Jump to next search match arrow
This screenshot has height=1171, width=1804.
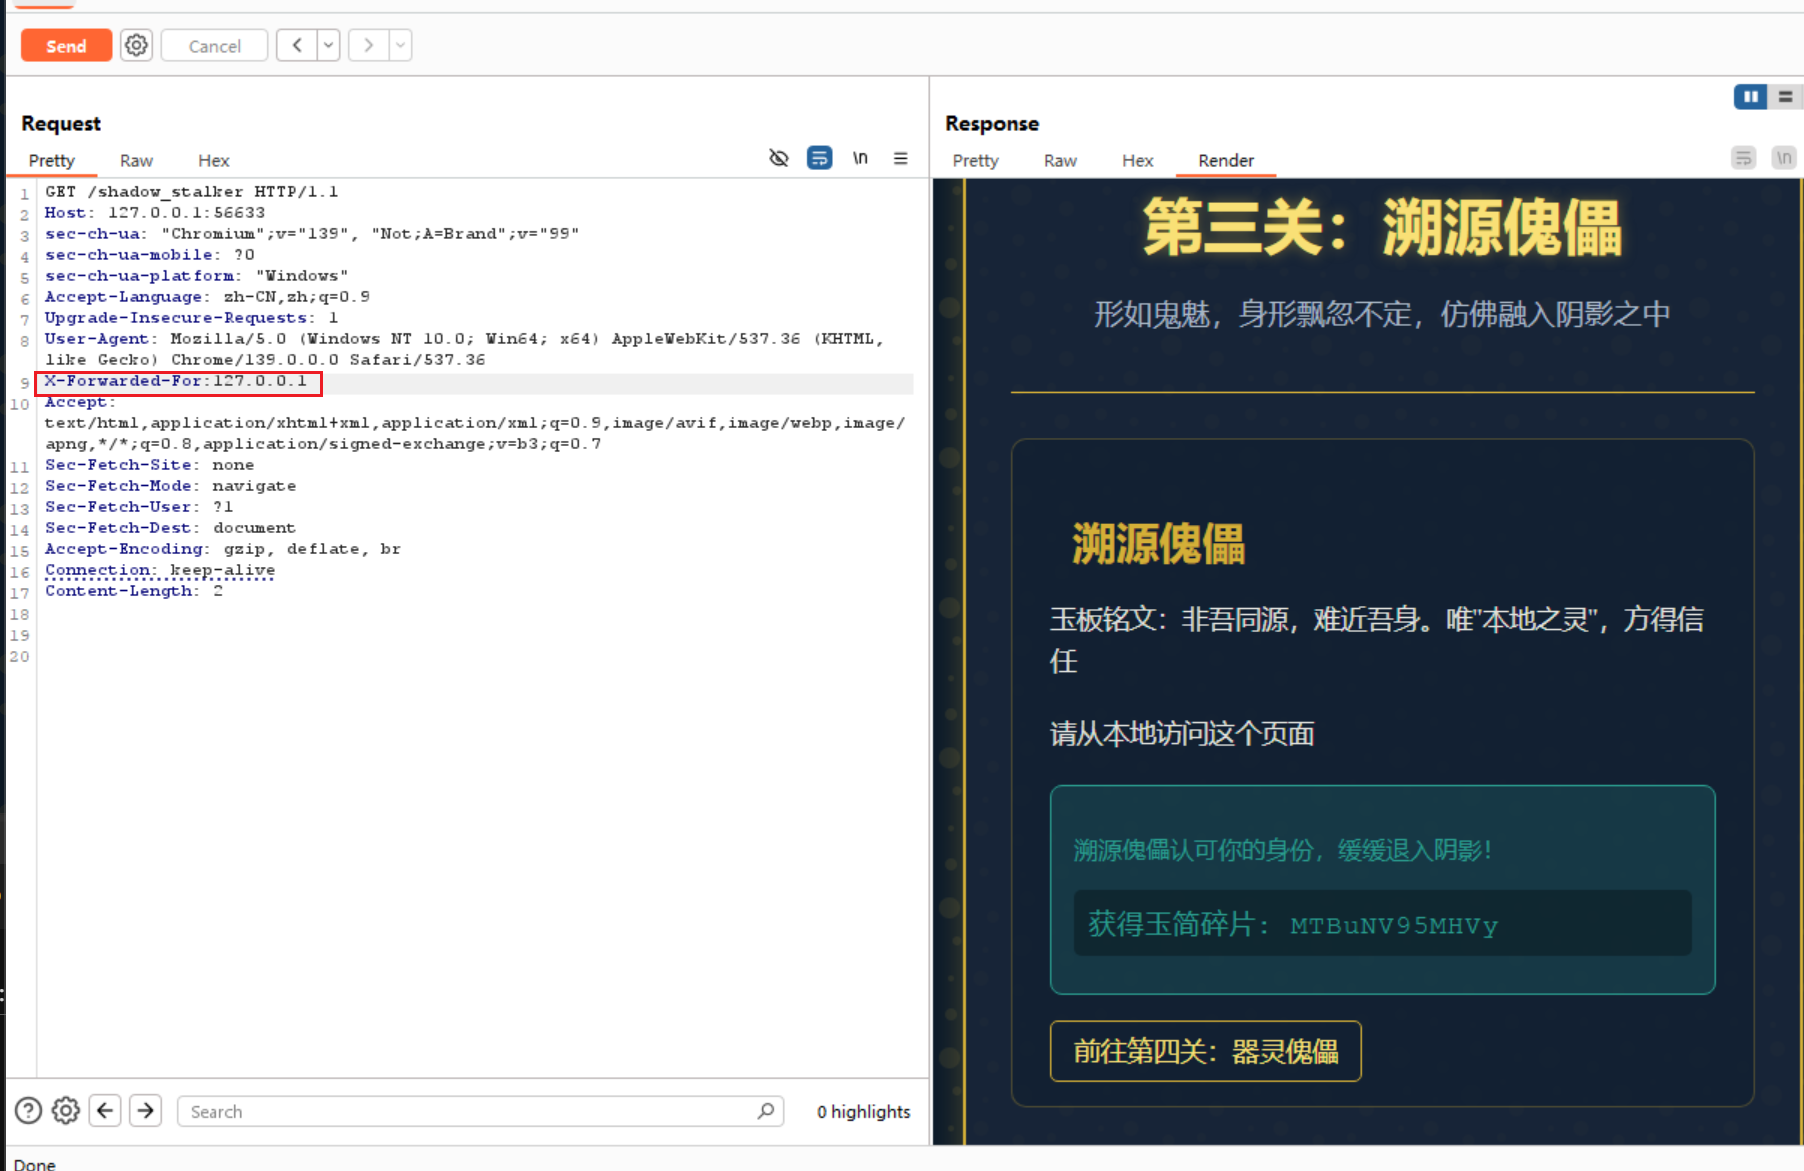[x=146, y=1110]
